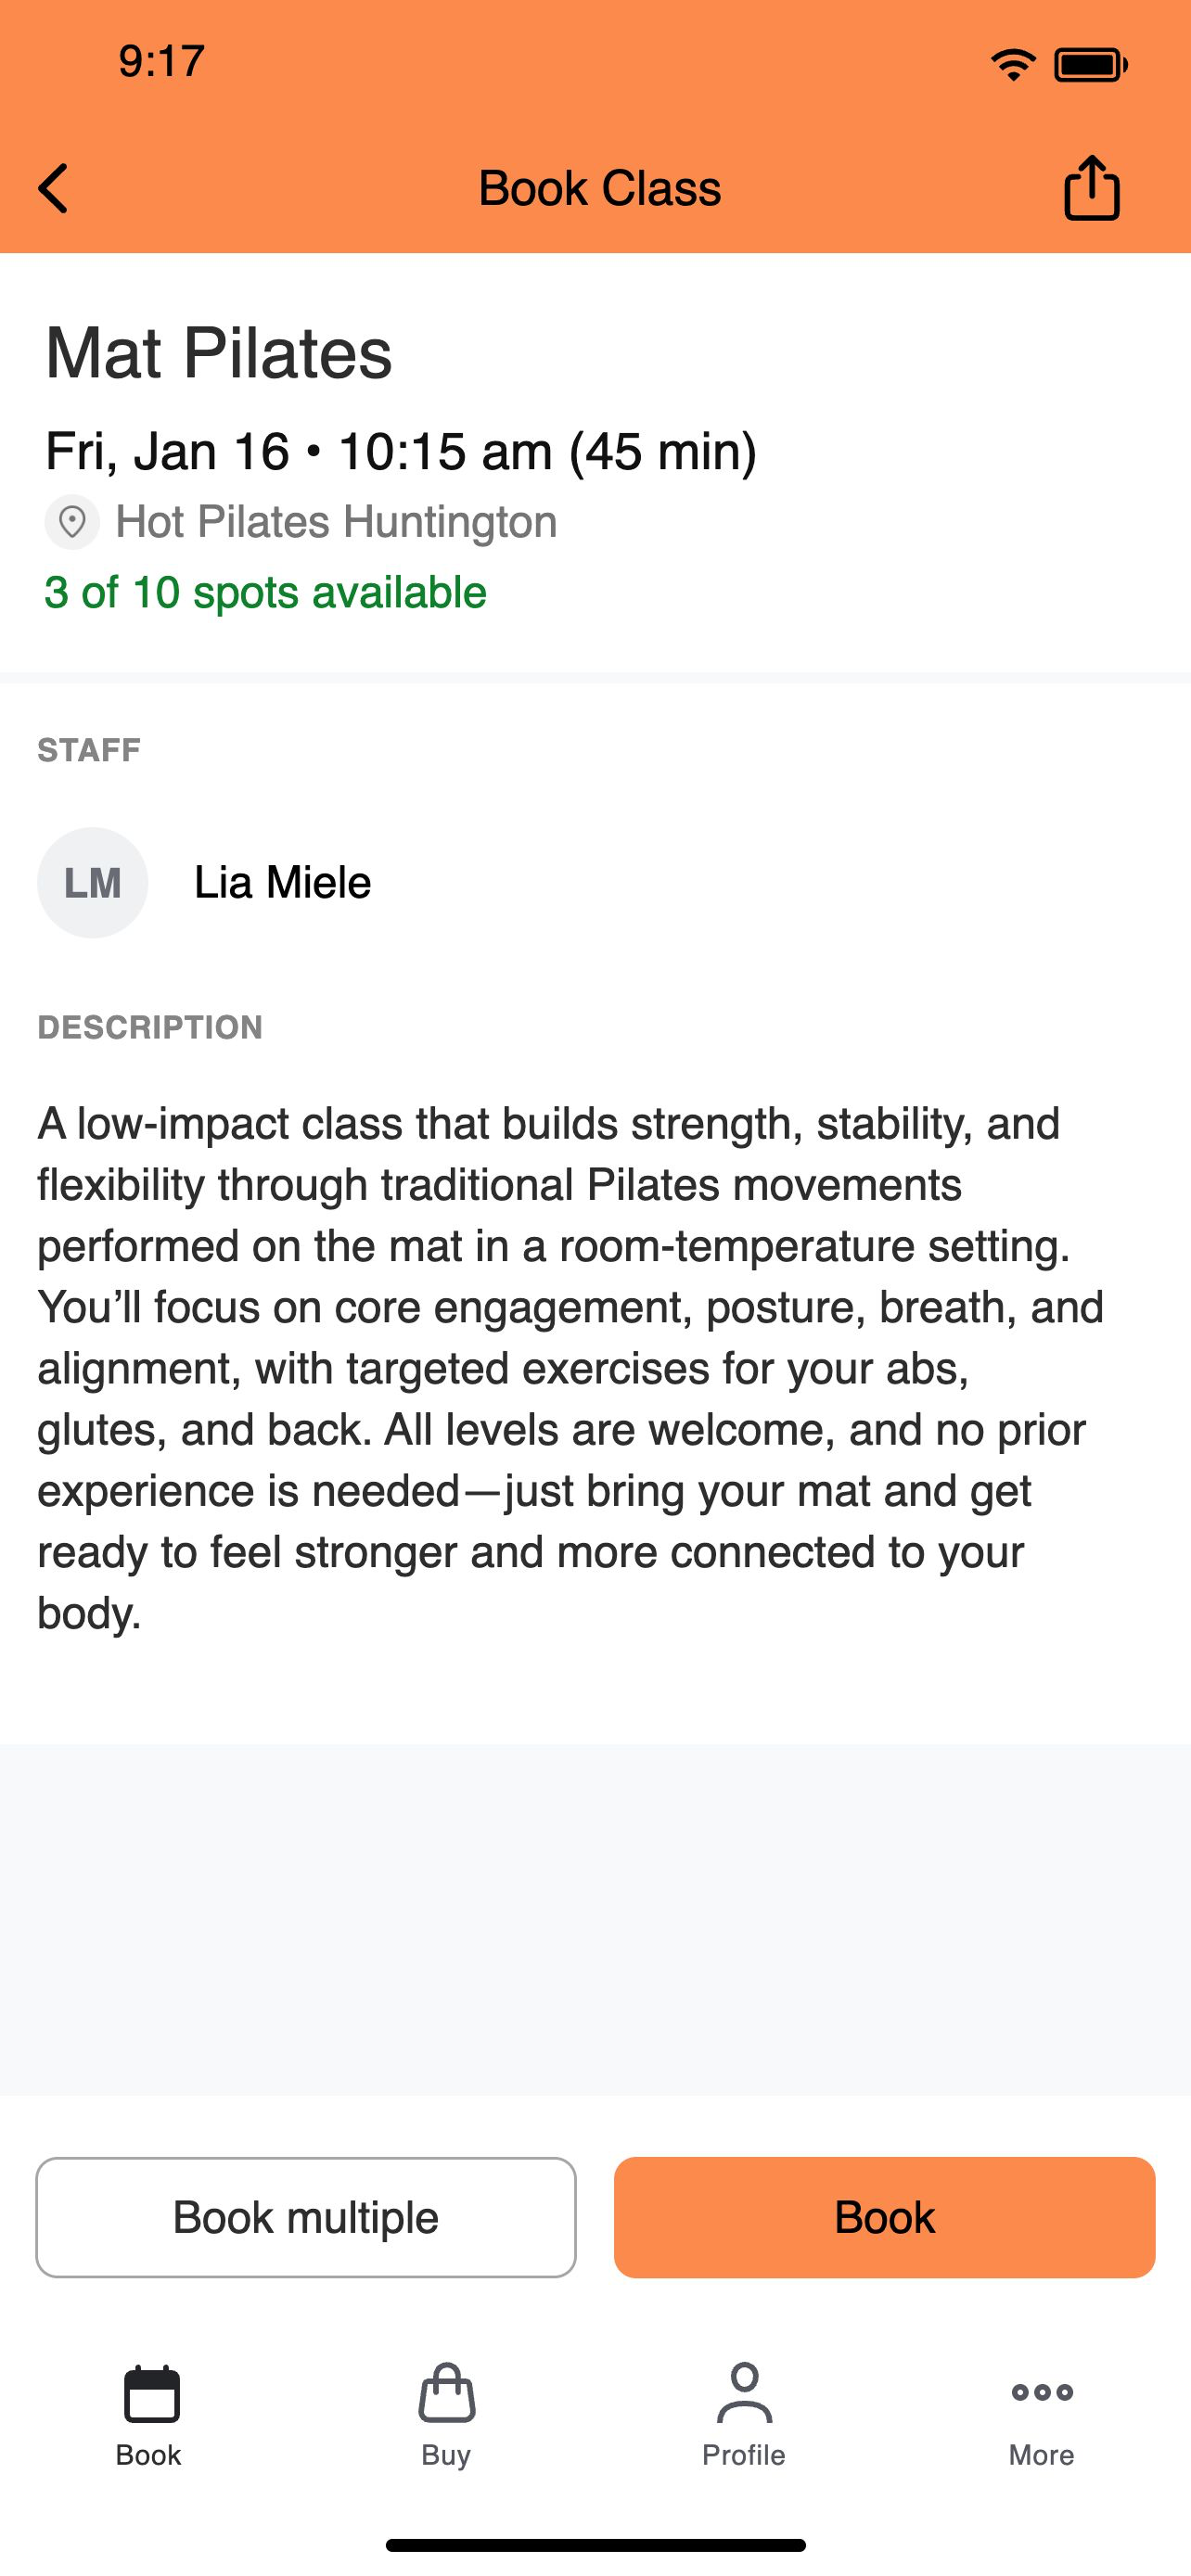
Task: Tap the Wi-Fi status icon
Action: [1013, 65]
